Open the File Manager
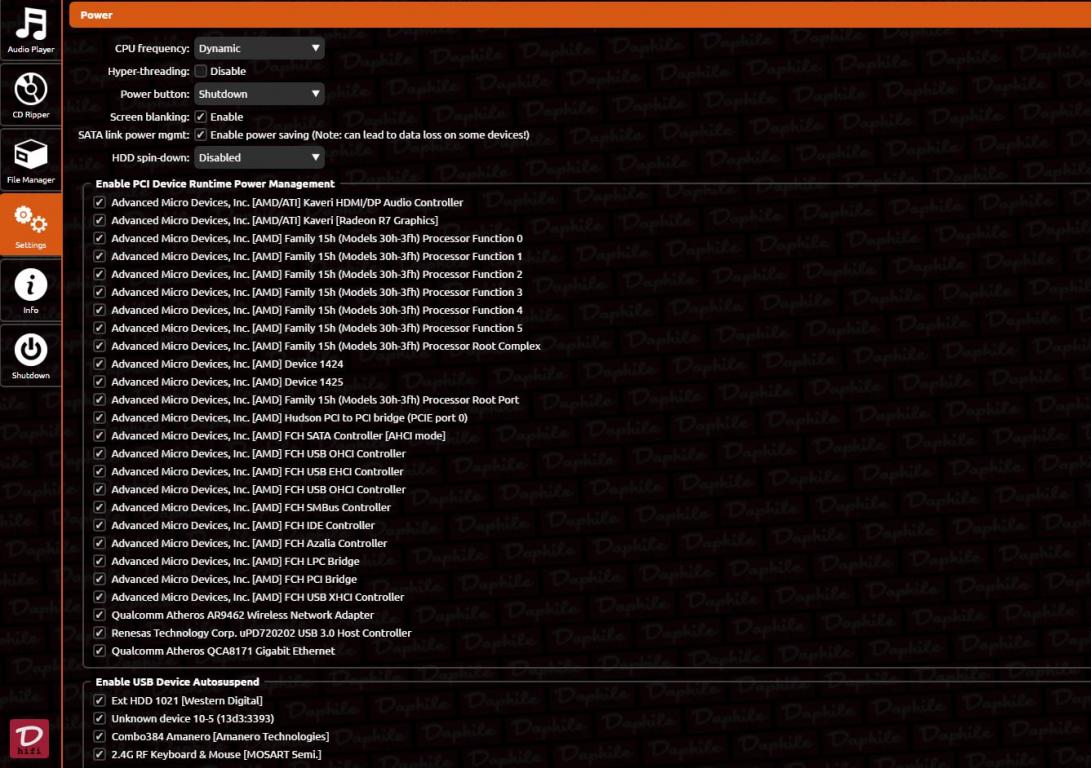Screen dimensions: 1091x768 click(31, 160)
